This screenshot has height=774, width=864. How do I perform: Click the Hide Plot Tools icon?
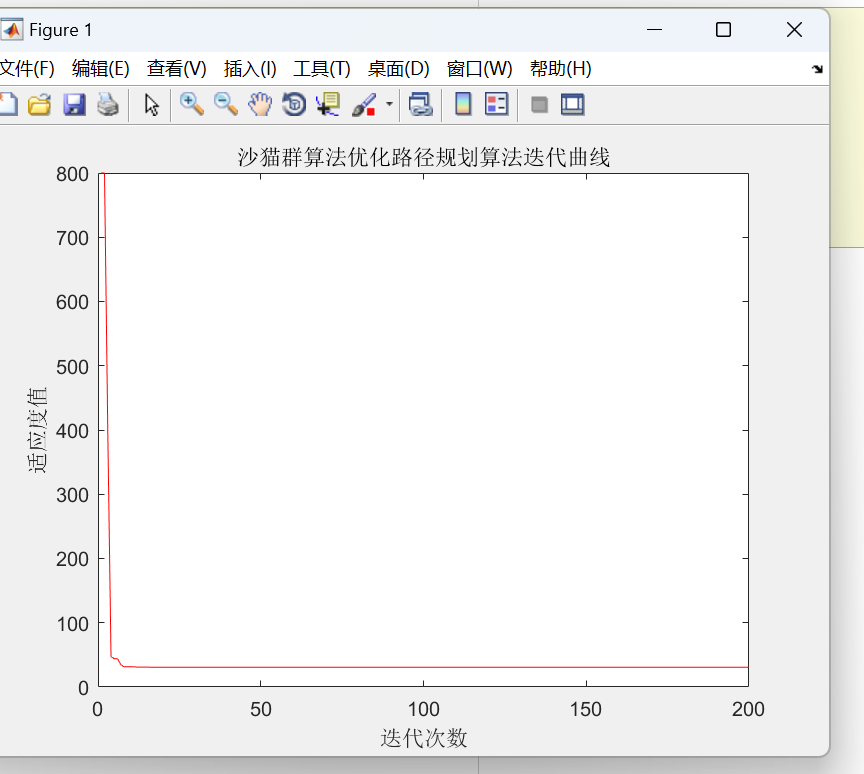click(x=539, y=104)
